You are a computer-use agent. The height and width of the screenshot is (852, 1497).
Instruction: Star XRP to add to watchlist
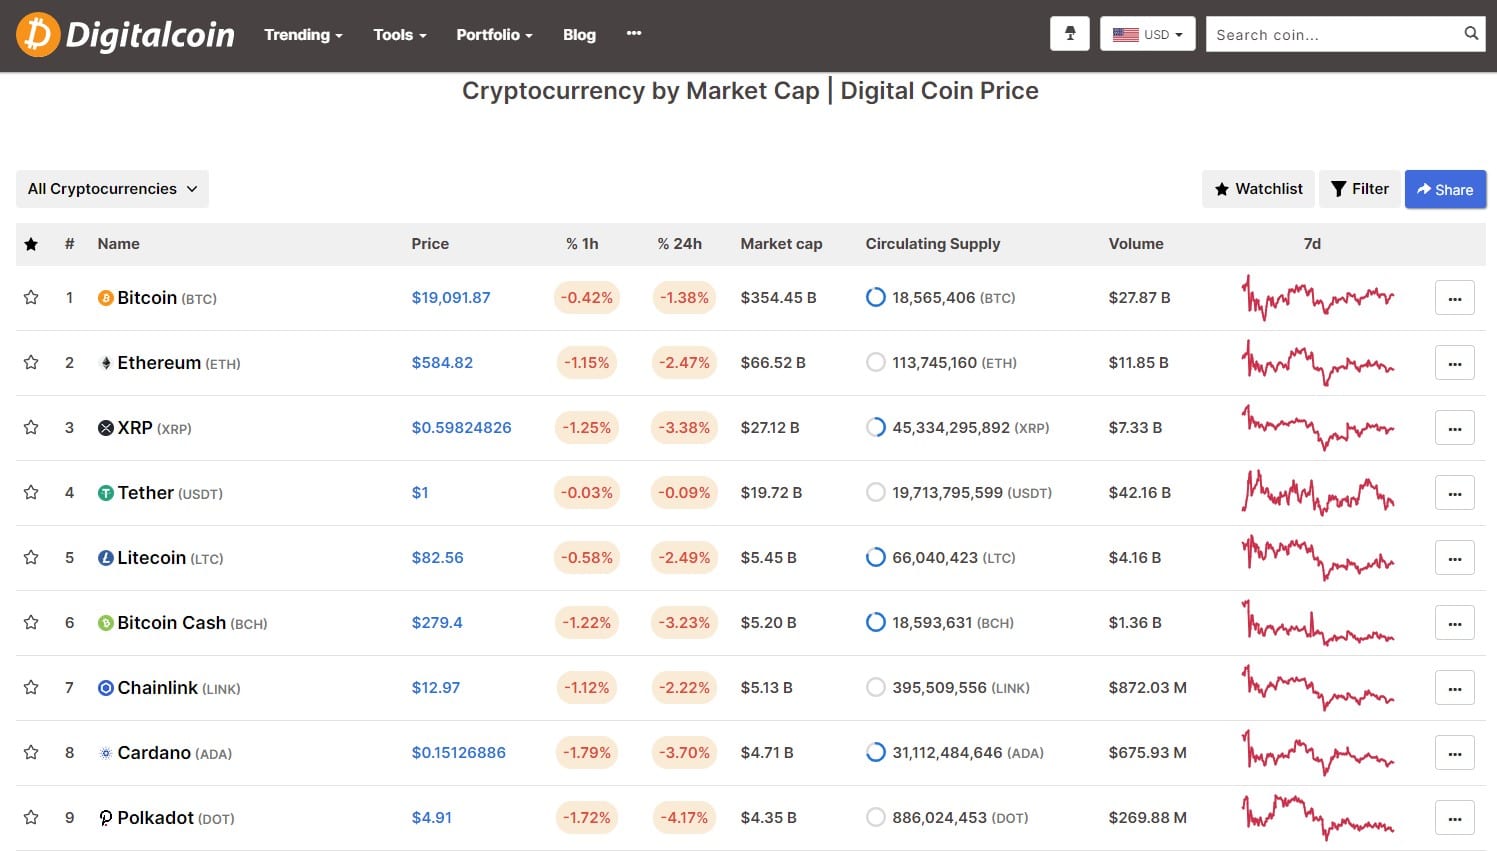click(x=31, y=428)
